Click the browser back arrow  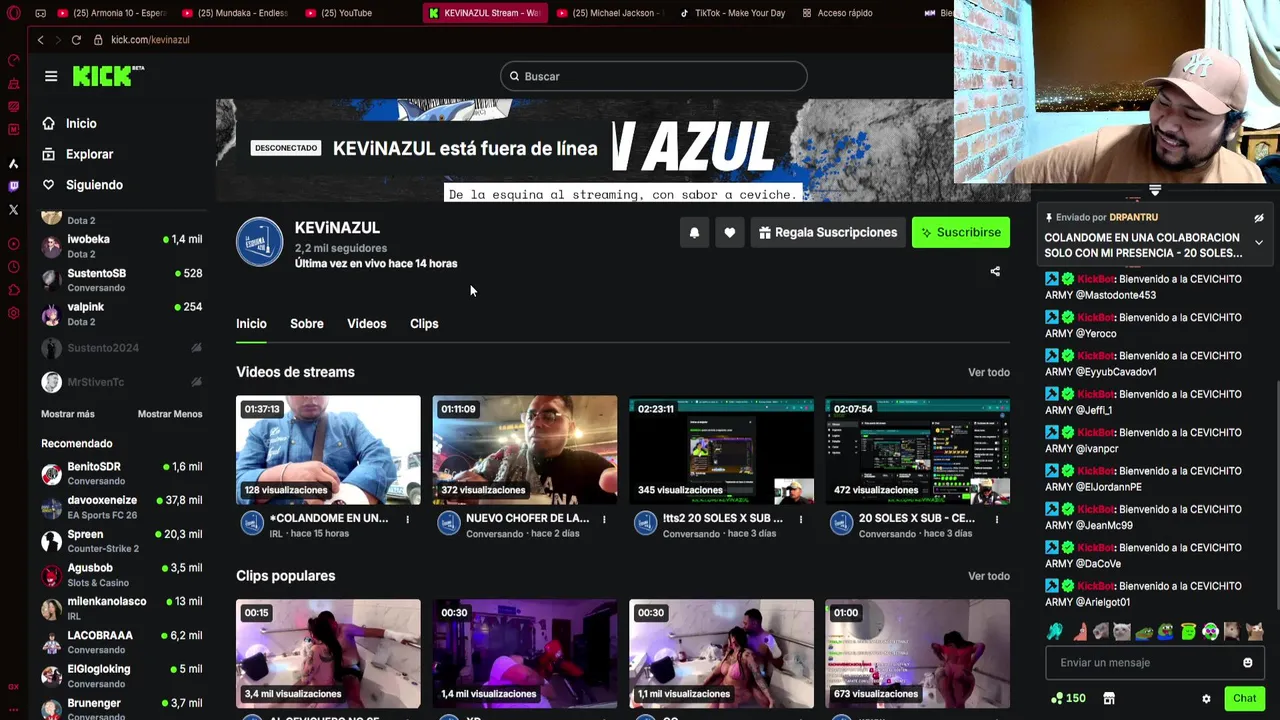point(40,40)
